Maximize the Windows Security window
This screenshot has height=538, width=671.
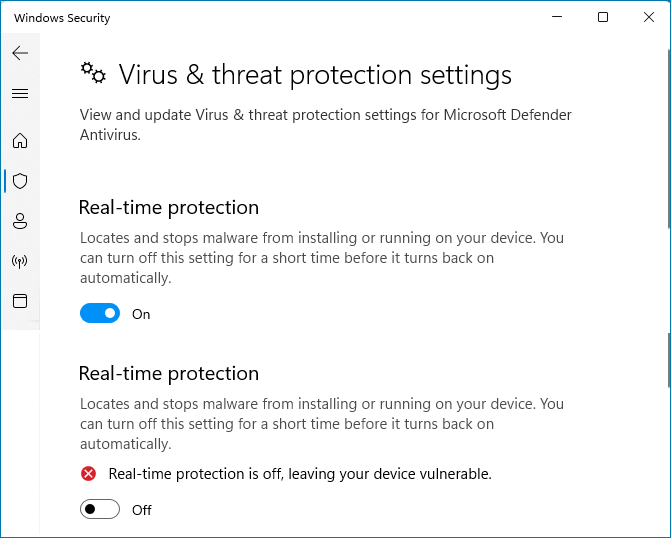[x=603, y=17]
